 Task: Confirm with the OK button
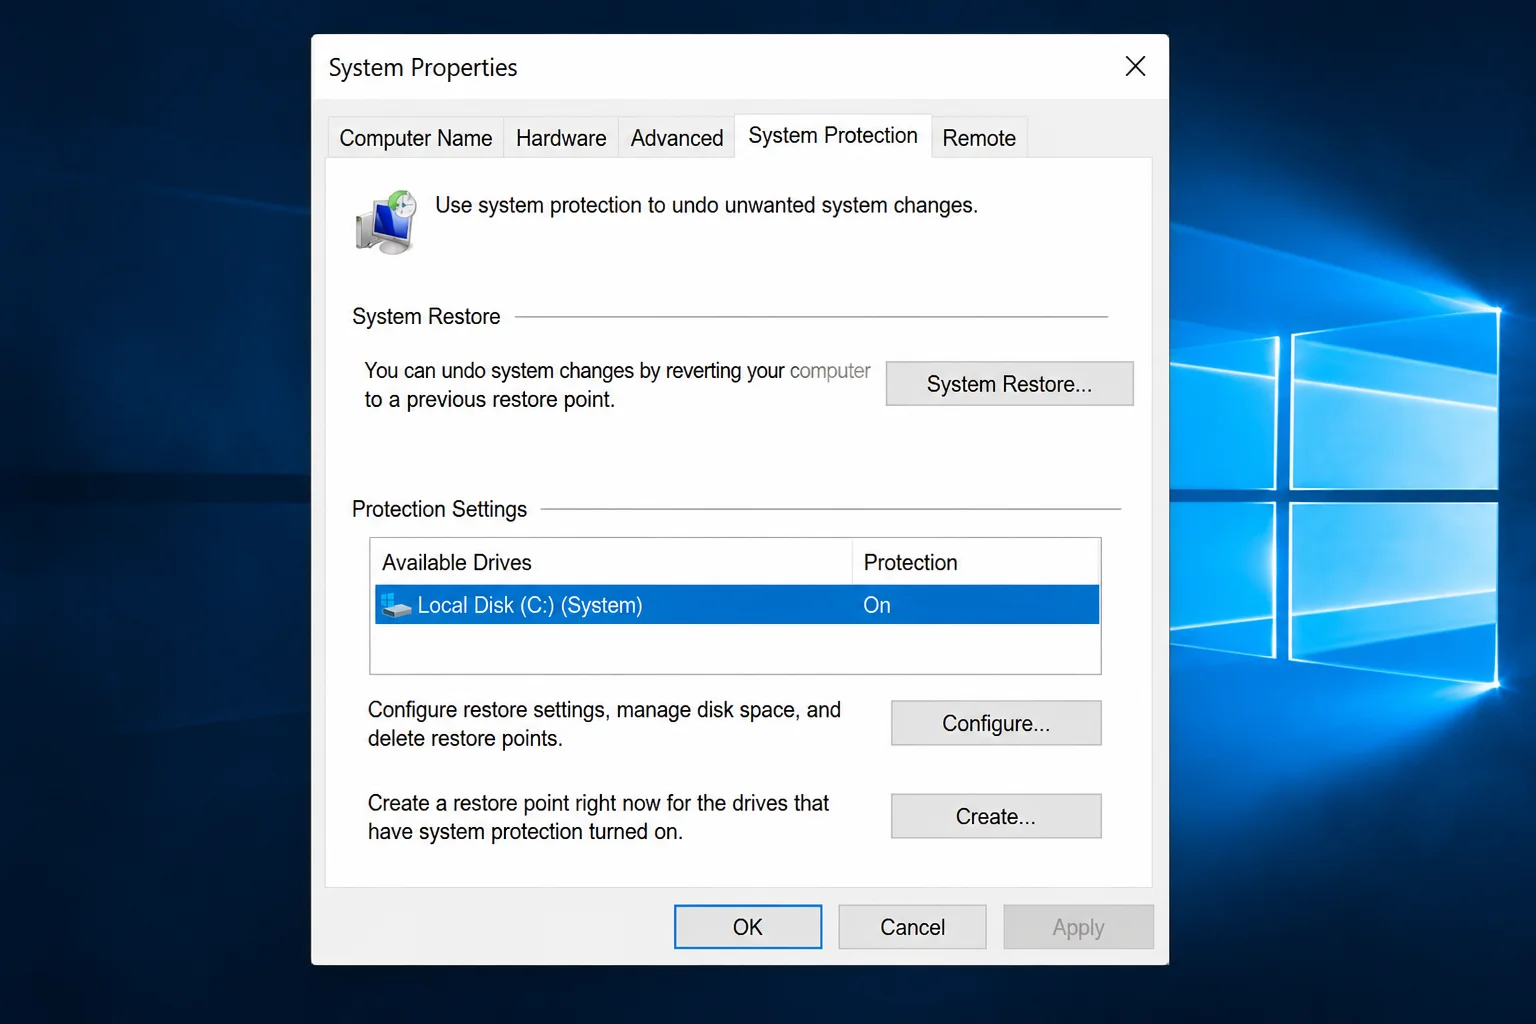pos(748,927)
